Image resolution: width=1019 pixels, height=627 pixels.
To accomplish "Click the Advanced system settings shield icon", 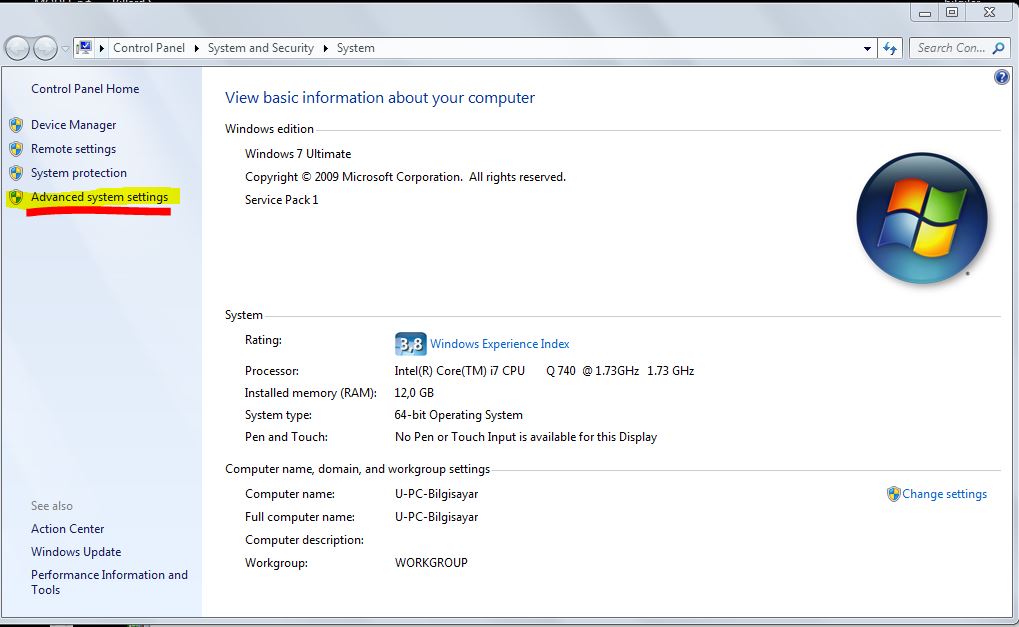I will point(16,197).
